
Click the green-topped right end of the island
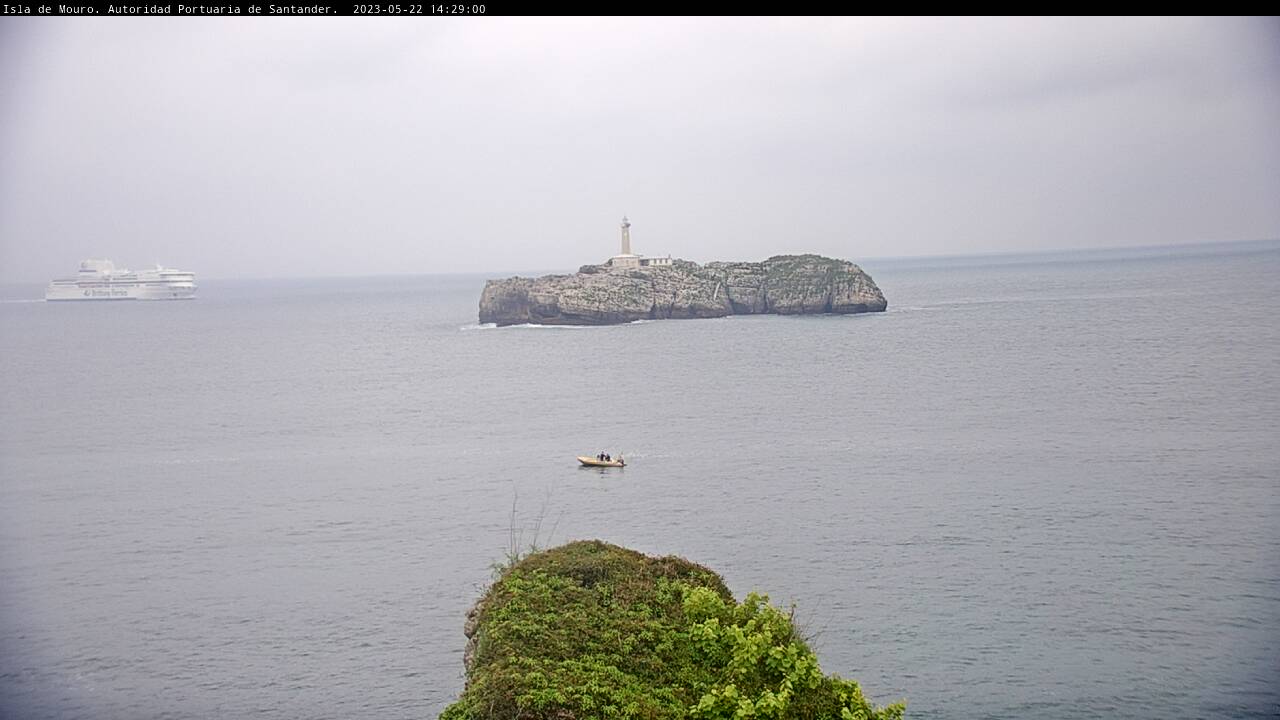pyautogui.click(x=820, y=273)
